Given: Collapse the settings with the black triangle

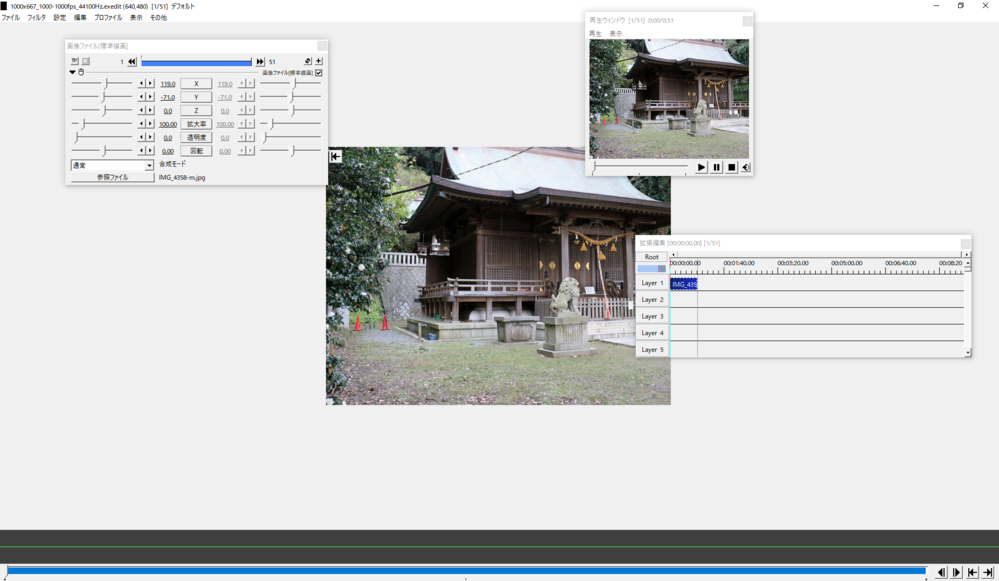Looking at the screenshot, I should click(x=72, y=73).
